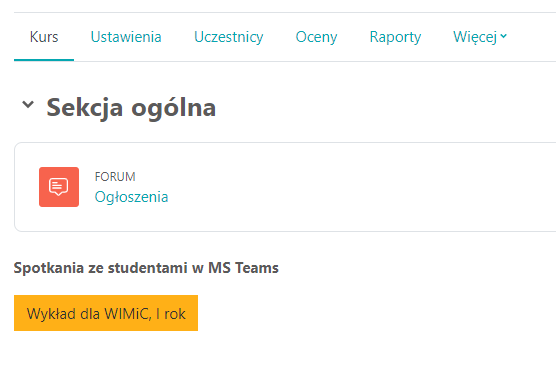This screenshot has height=368, width=556.
Task: Open the red Forum activity icon
Action: coord(59,187)
